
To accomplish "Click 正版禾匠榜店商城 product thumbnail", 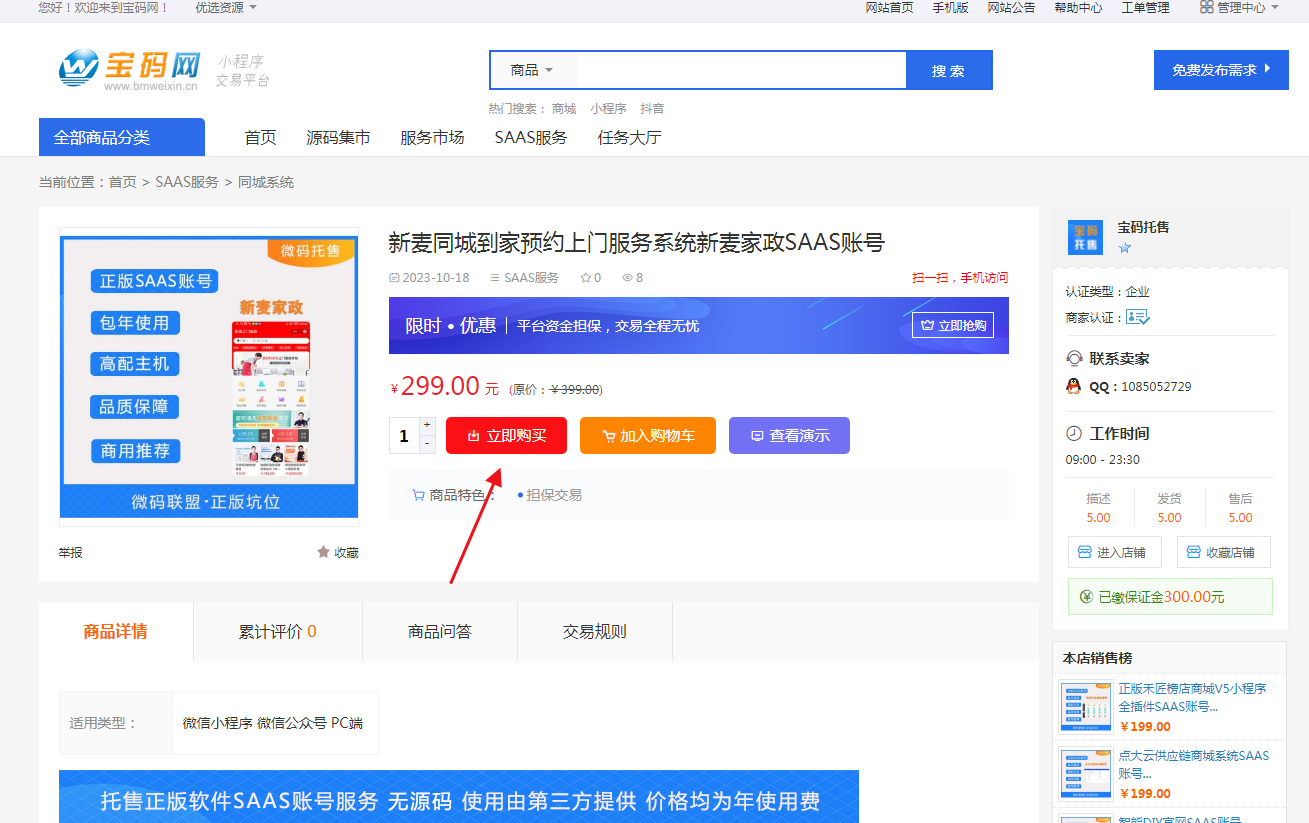I will pos(1085,707).
